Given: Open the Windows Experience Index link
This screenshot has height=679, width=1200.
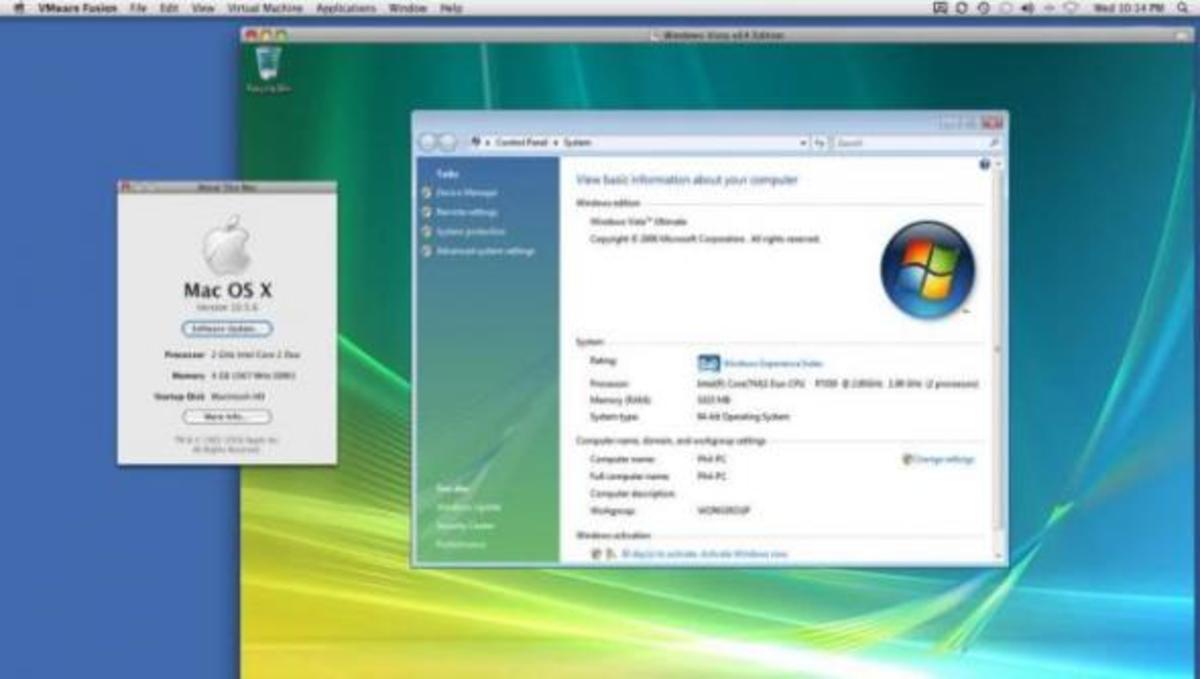Looking at the screenshot, I should point(772,363).
